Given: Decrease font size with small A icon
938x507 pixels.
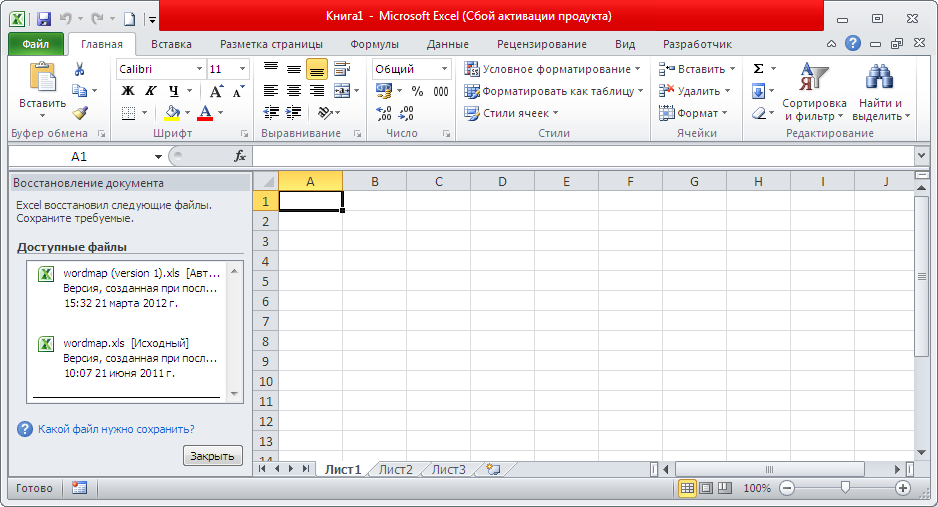Looking at the screenshot, I should click(238, 91).
